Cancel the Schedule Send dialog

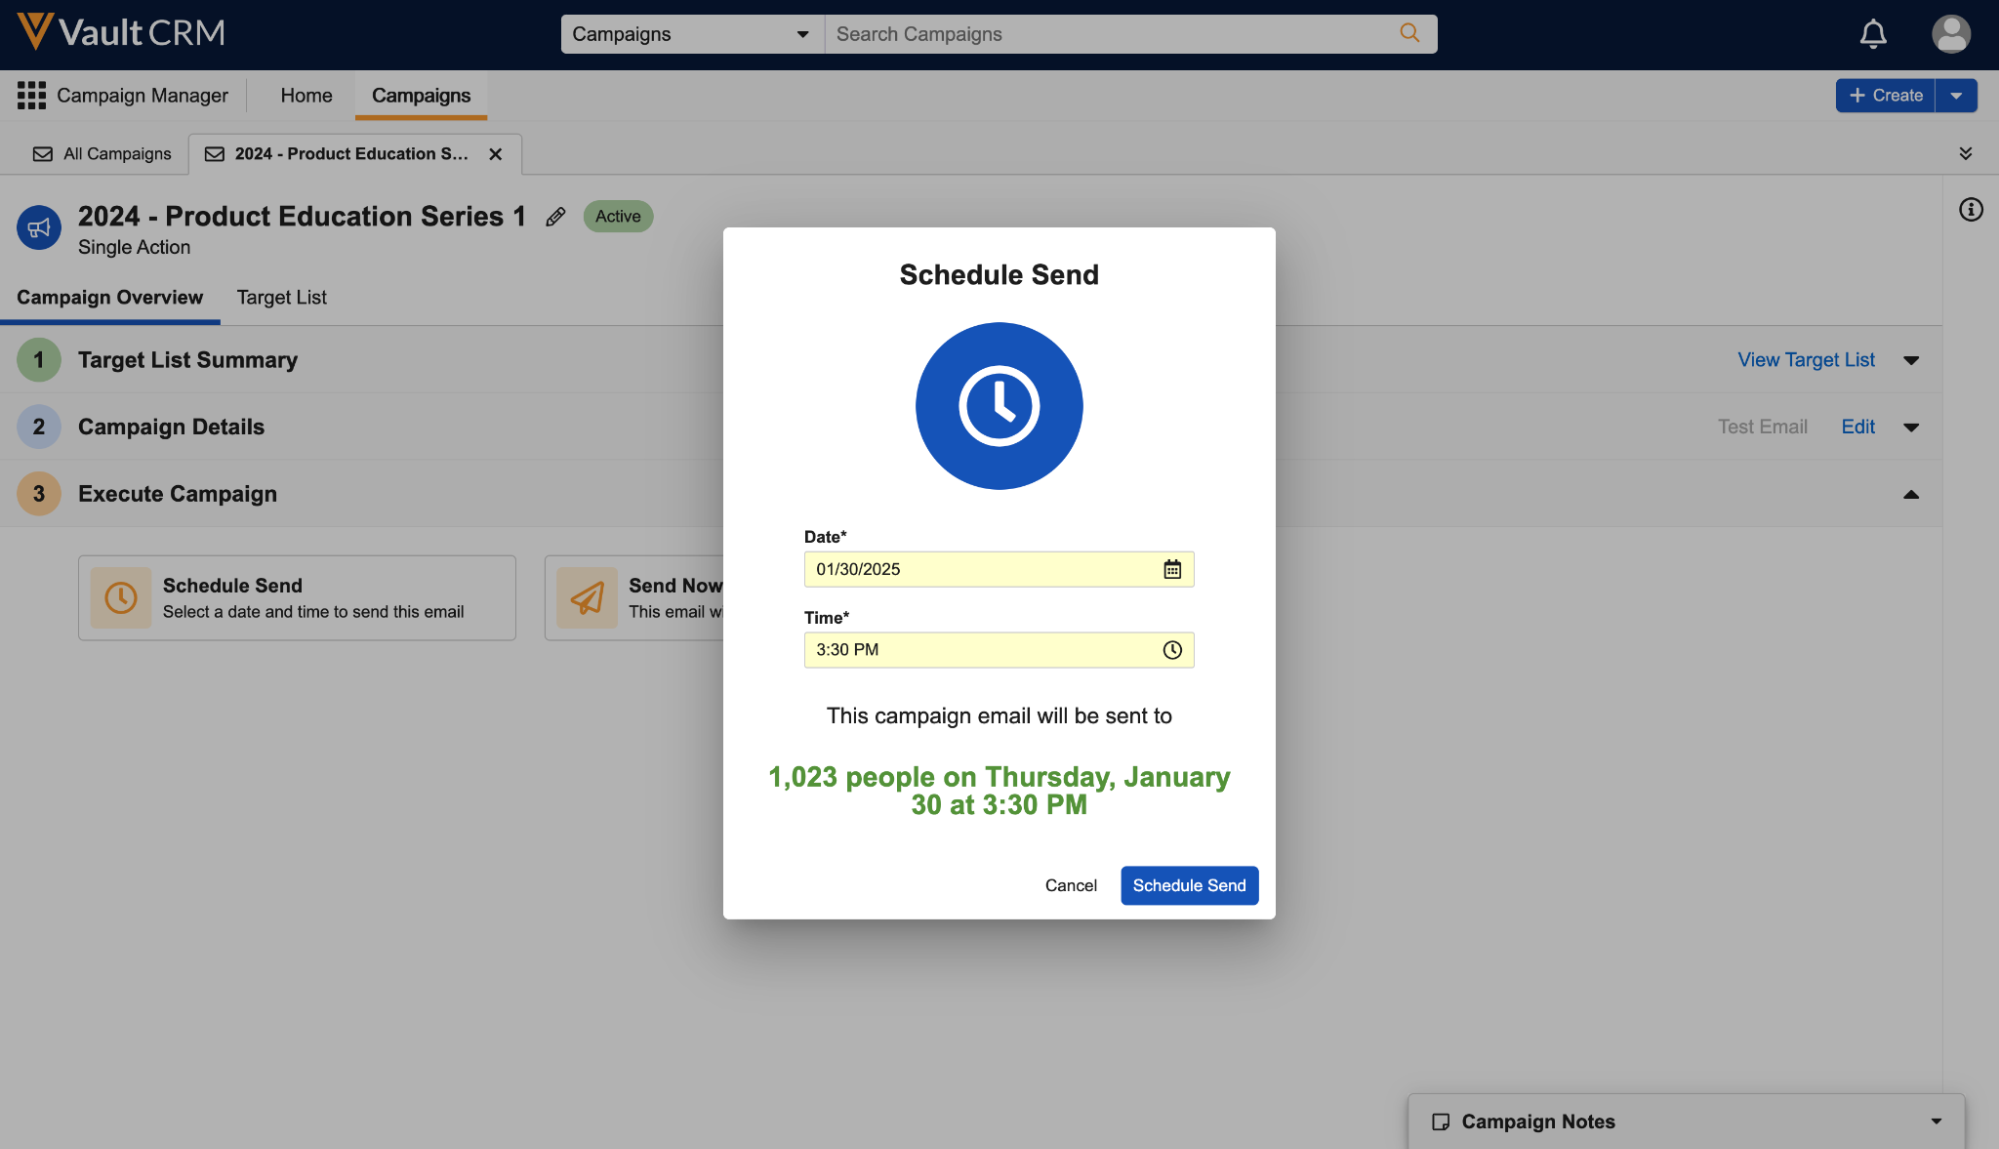point(1070,885)
